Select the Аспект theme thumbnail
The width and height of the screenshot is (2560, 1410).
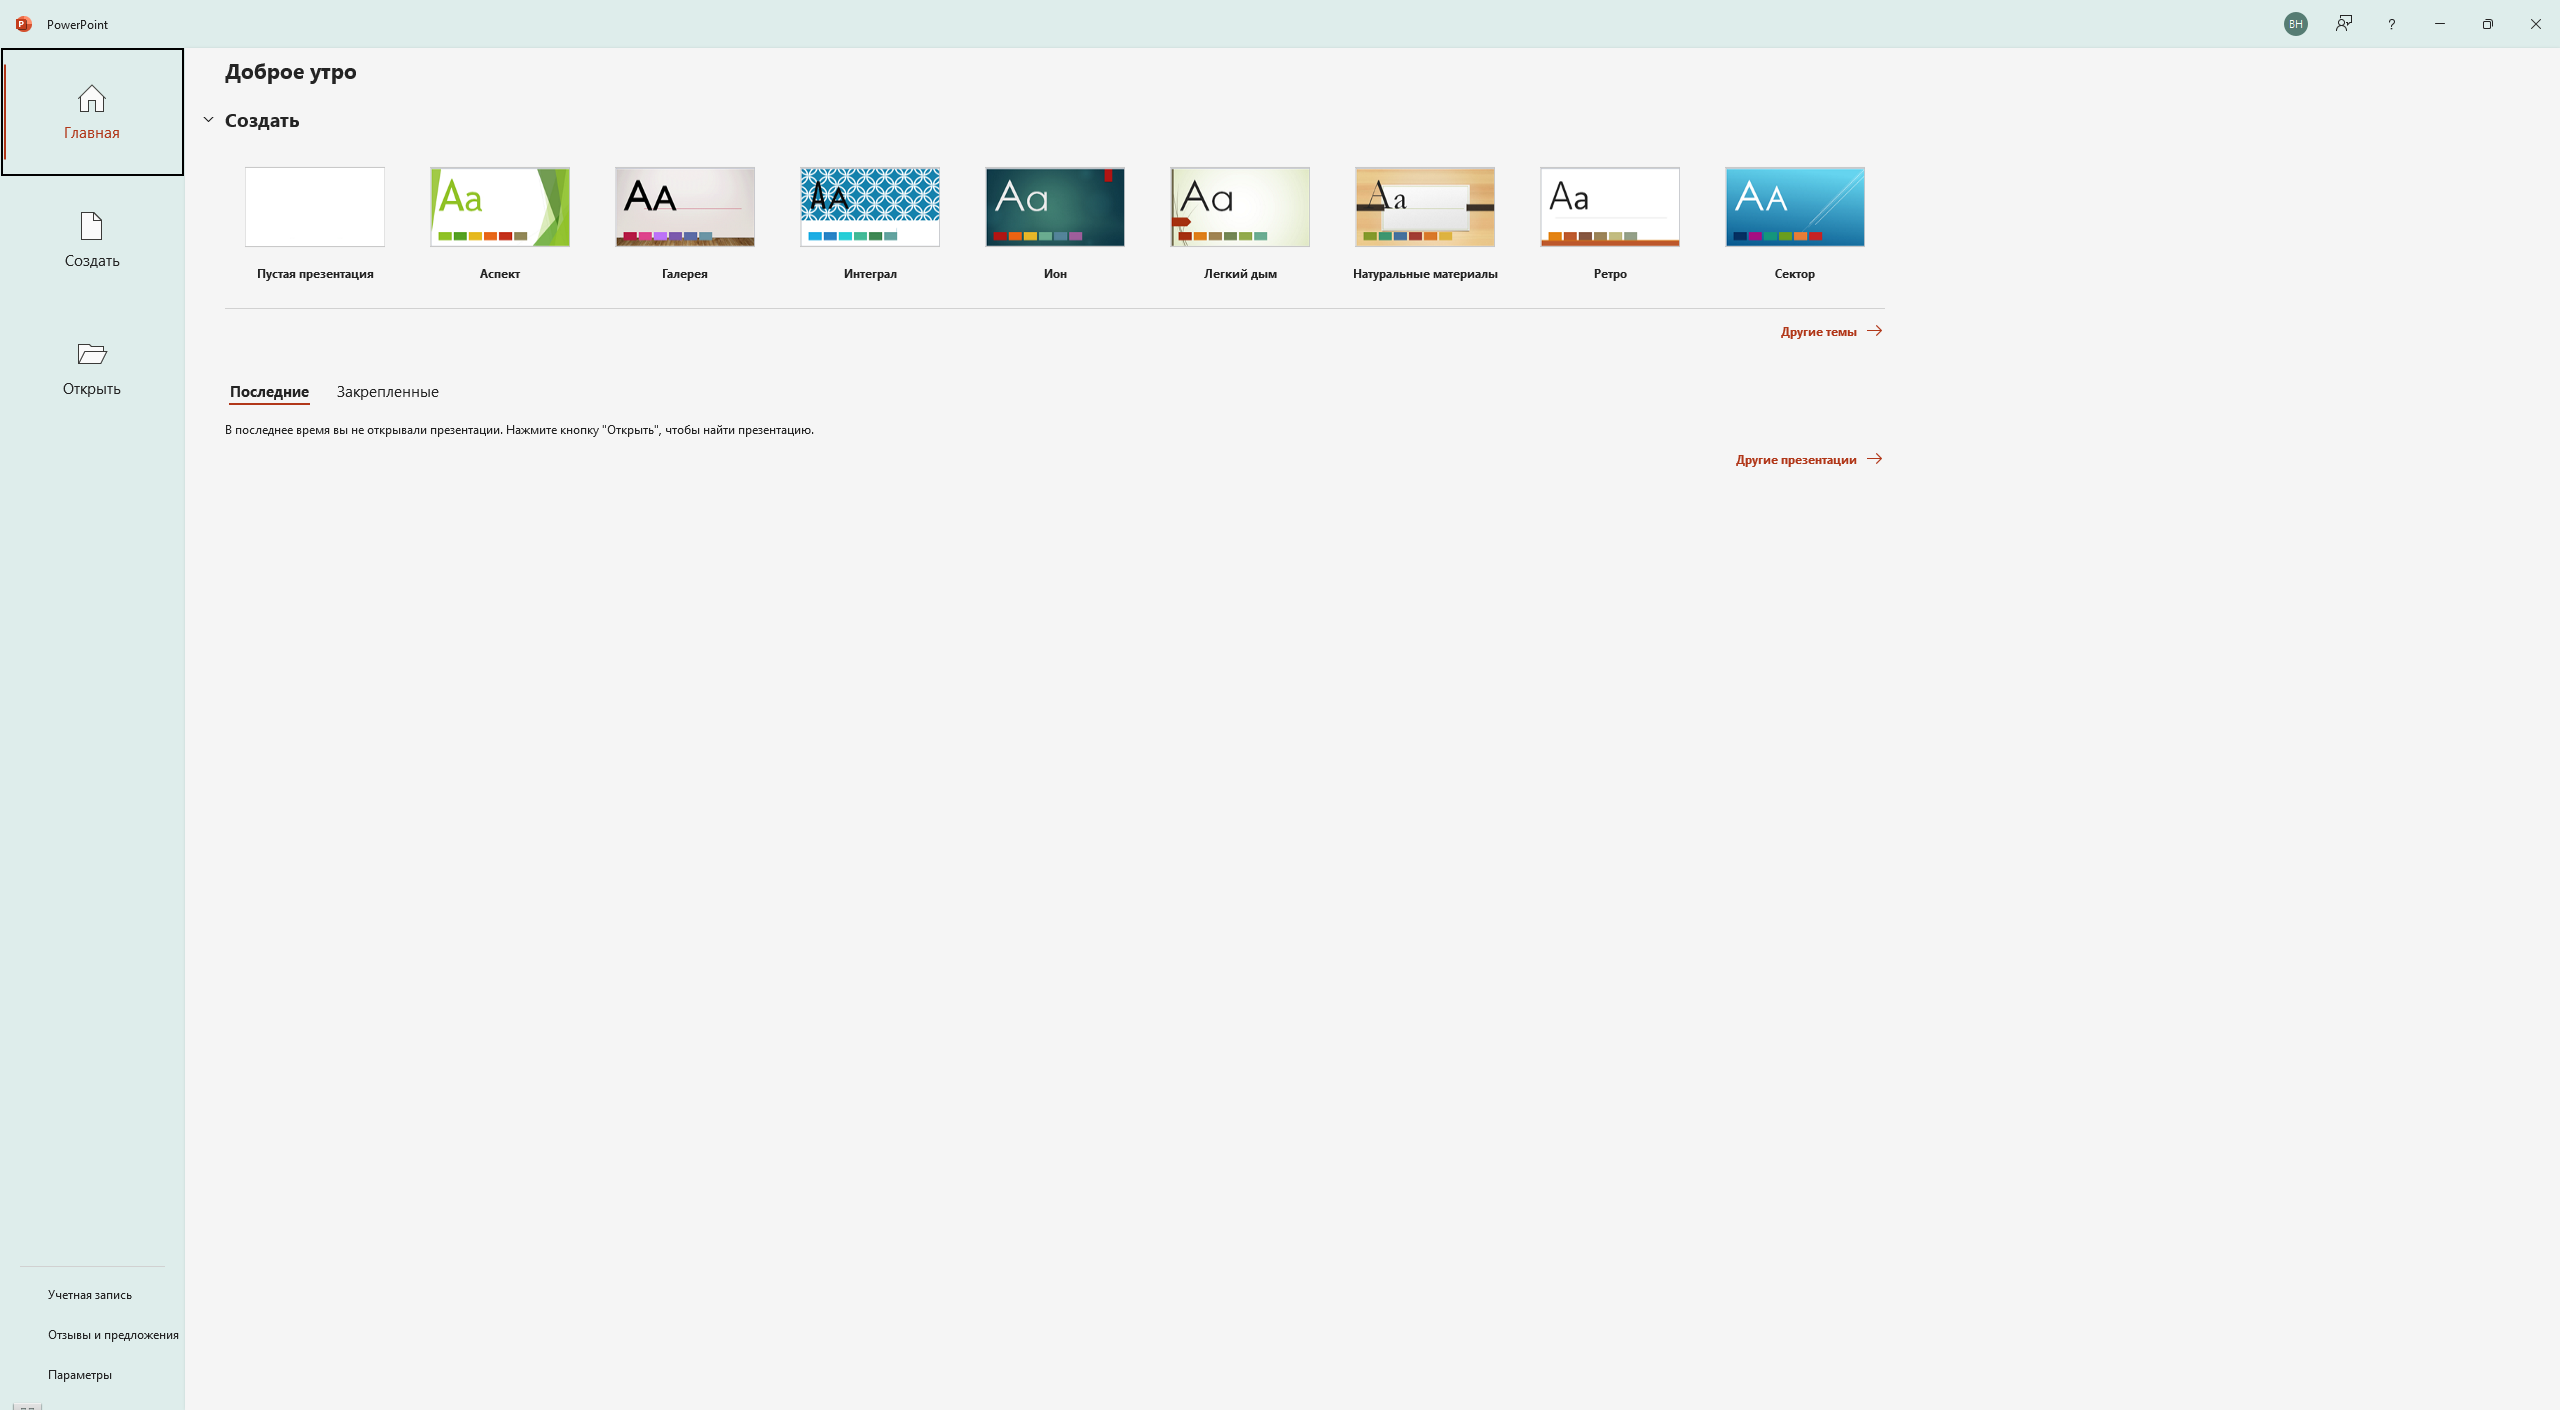(500, 207)
